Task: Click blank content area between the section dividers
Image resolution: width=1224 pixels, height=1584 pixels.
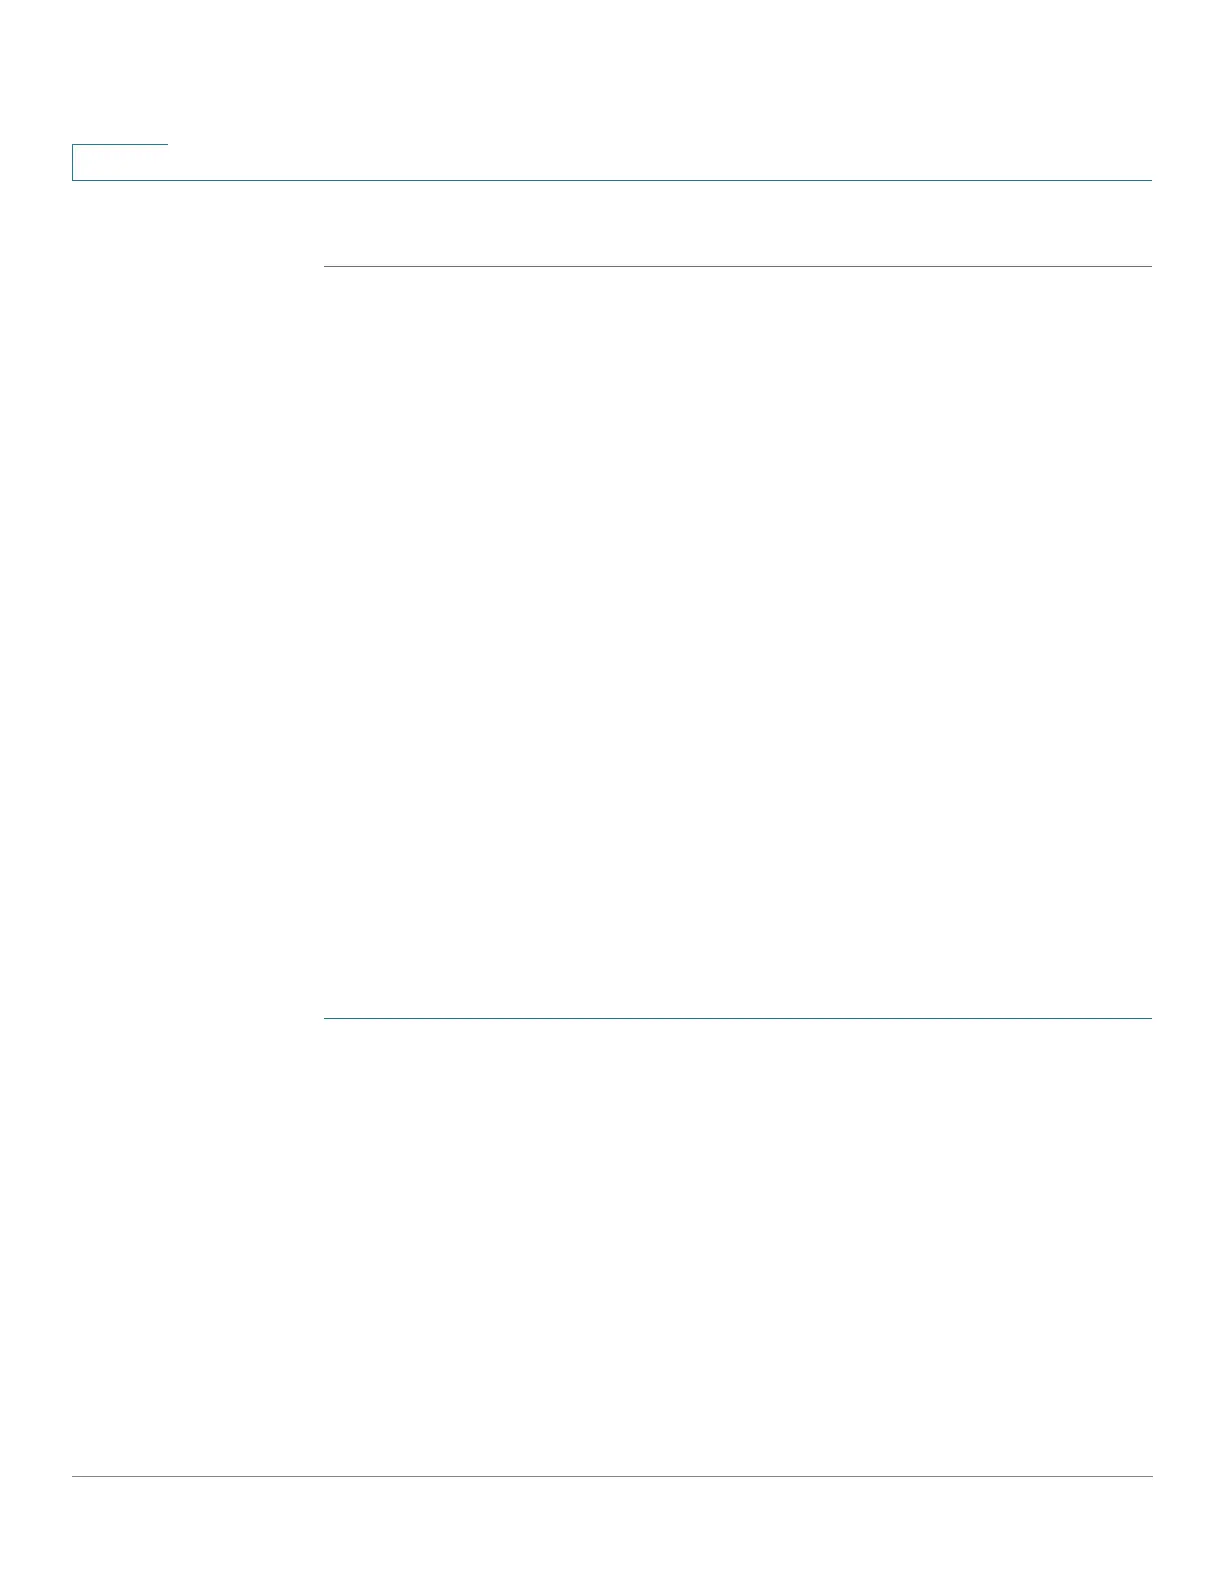Action: 738,642
